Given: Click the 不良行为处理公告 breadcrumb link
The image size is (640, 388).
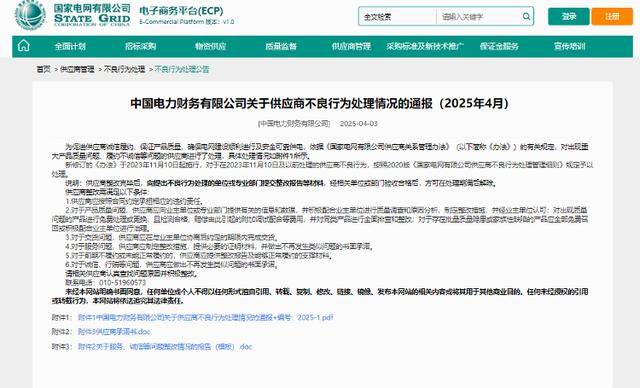Looking at the screenshot, I should pyautogui.click(x=182, y=69).
